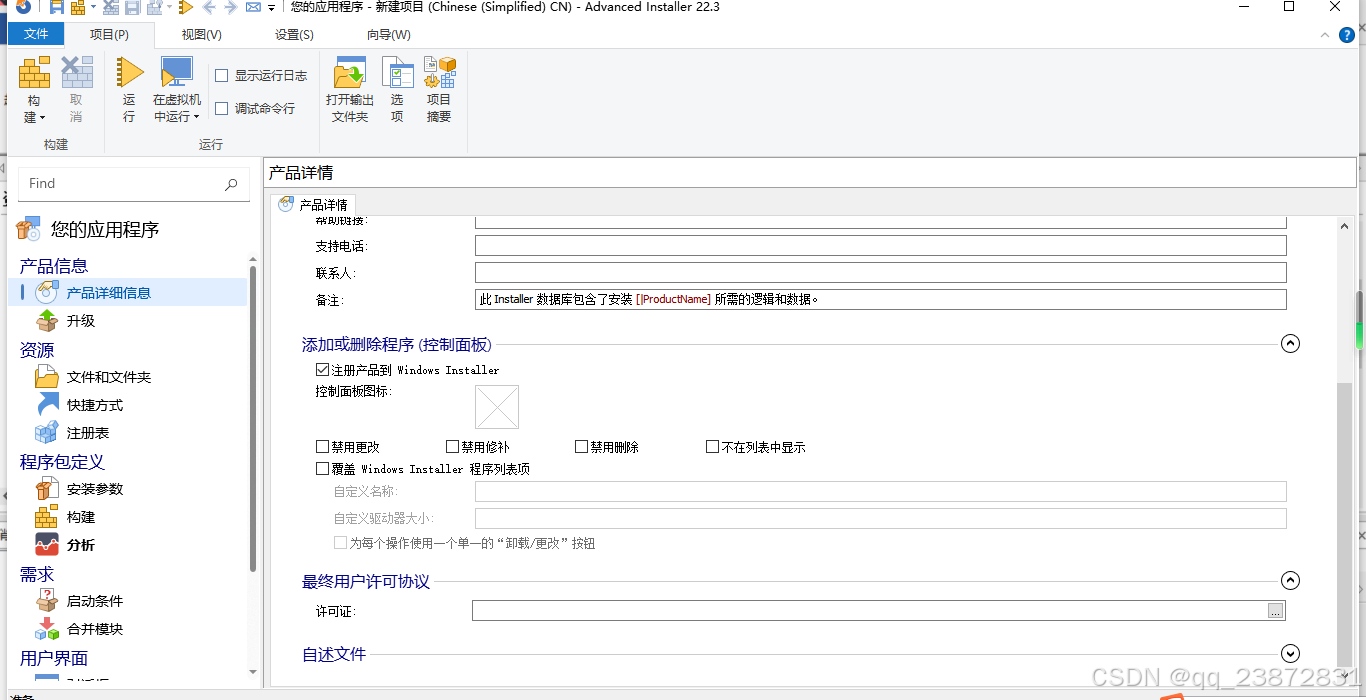Click the magnifier search icon in Find box

pyautogui.click(x=231, y=184)
